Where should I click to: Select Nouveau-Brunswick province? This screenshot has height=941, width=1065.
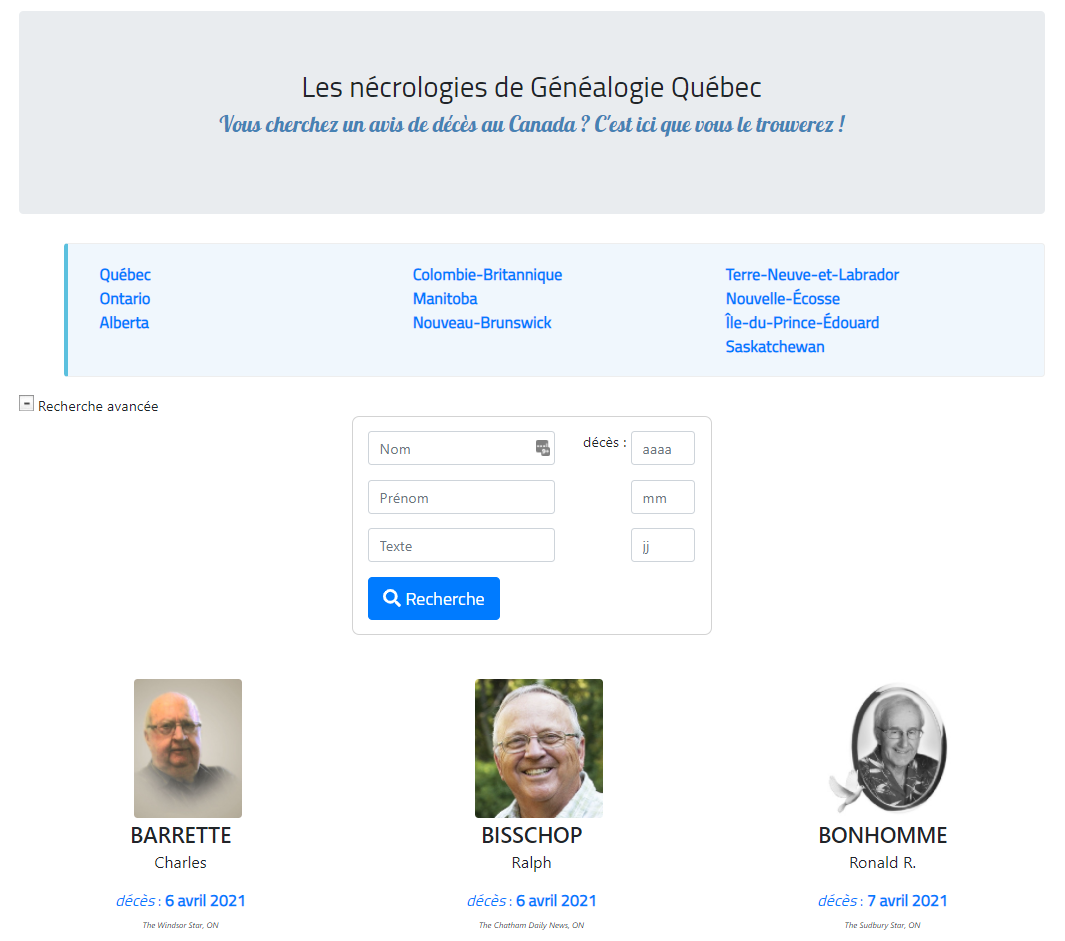(x=482, y=323)
